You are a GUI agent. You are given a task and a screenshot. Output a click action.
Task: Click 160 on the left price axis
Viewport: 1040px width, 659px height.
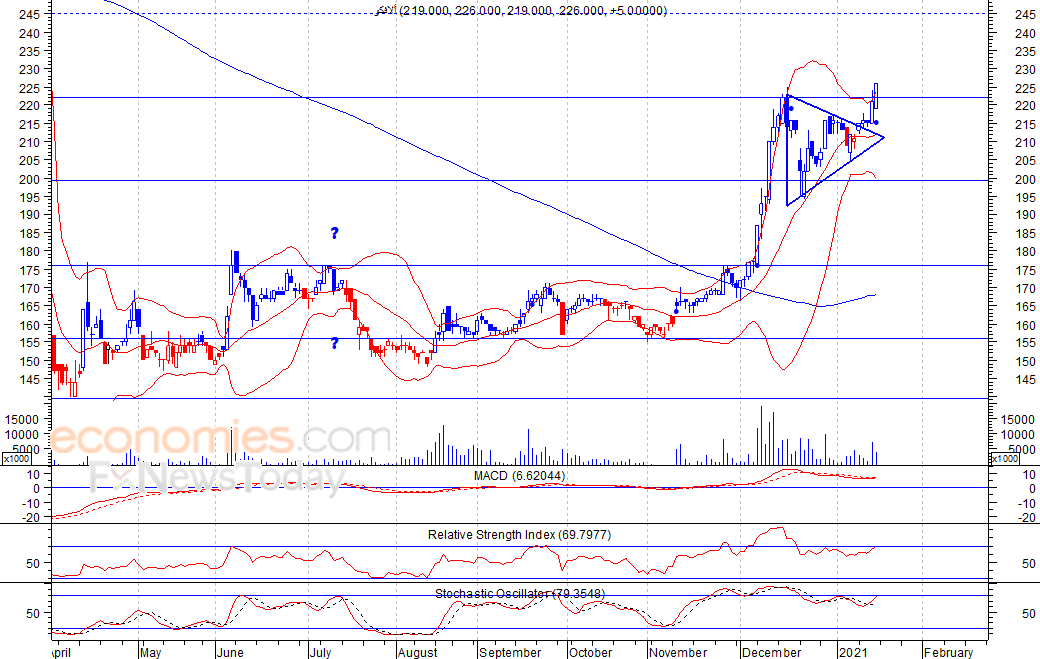point(30,325)
